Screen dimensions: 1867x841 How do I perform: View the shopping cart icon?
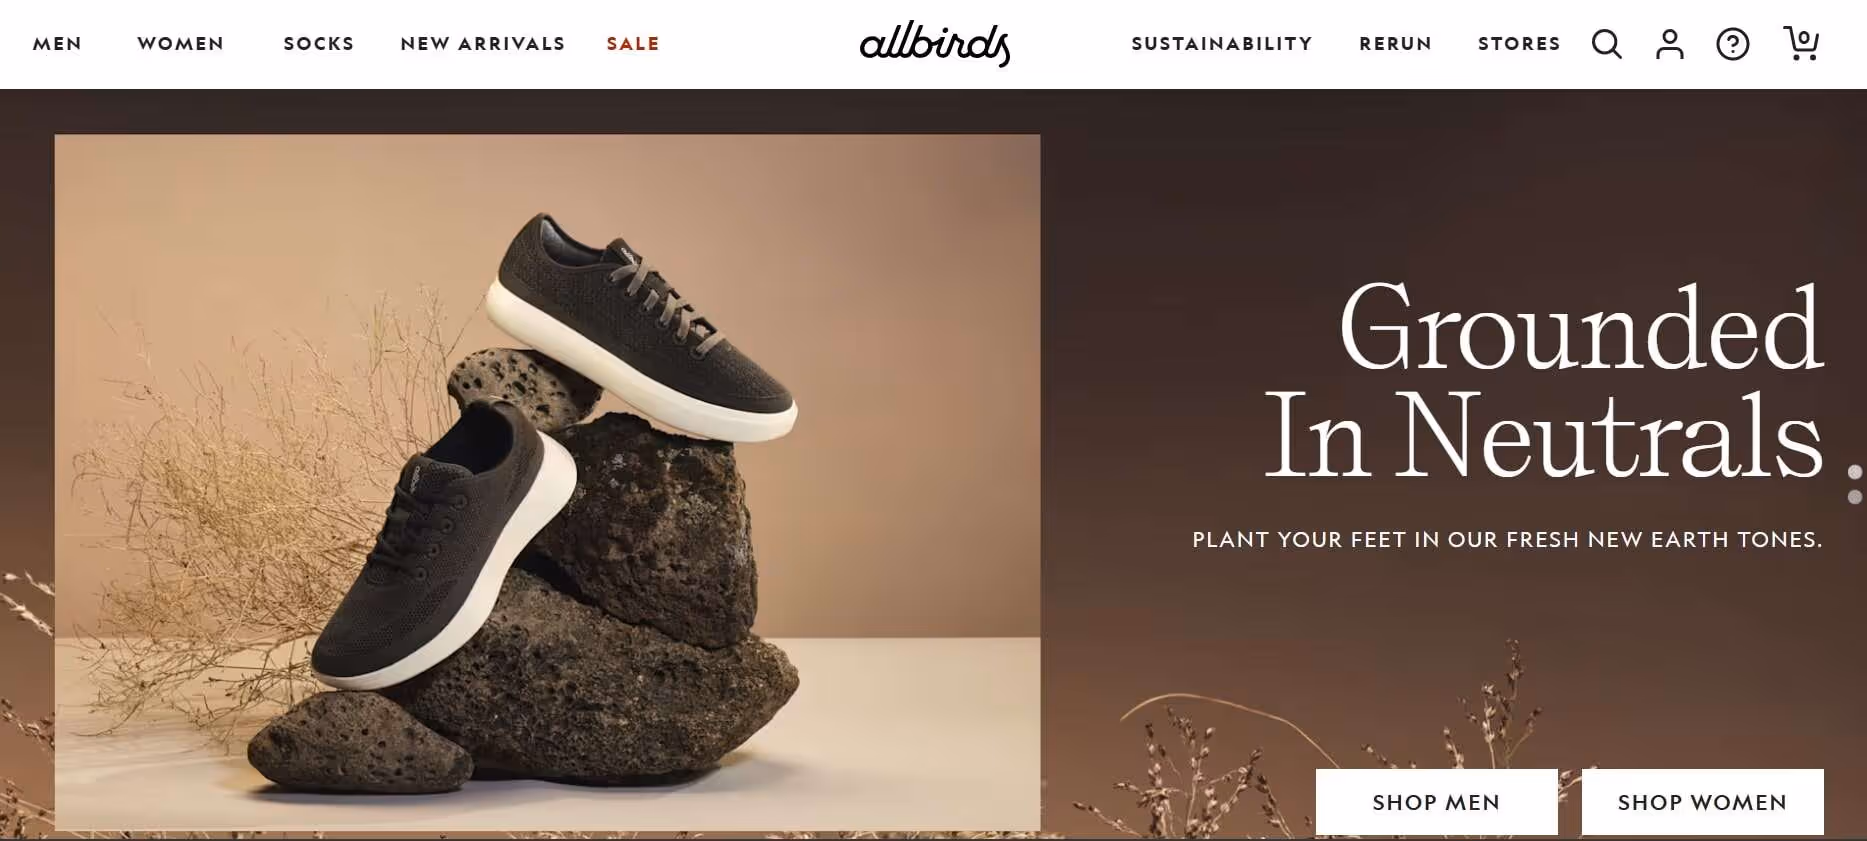coord(1800,43)
